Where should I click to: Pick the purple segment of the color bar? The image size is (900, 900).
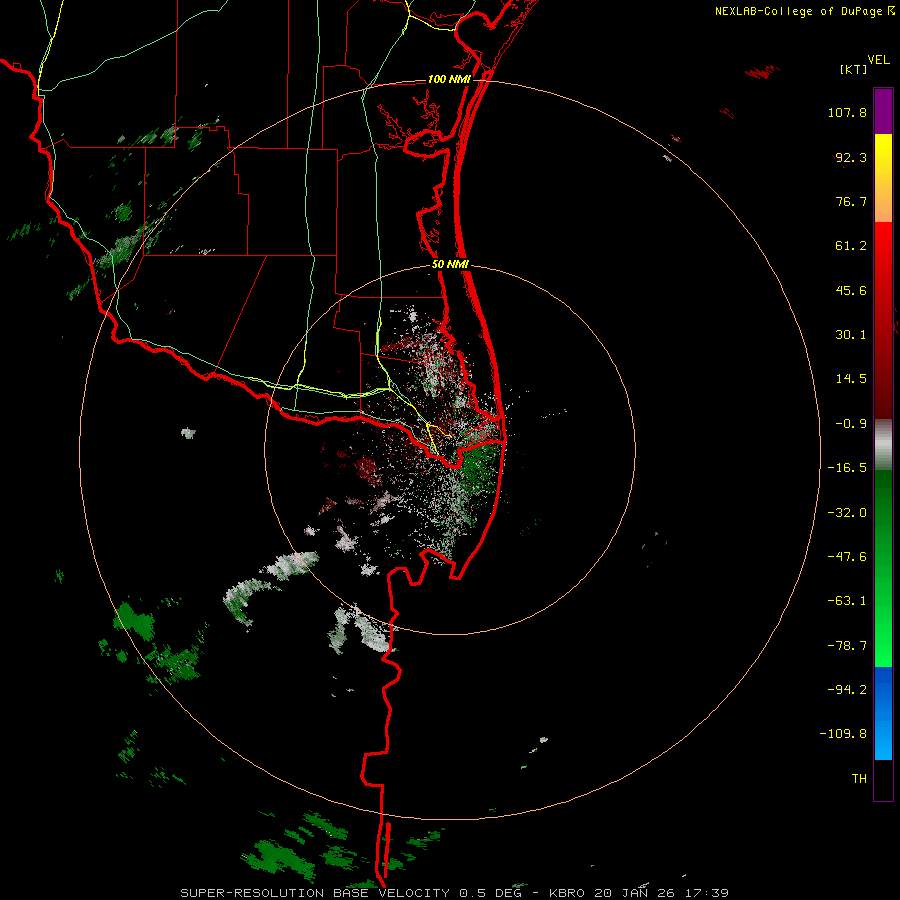tap(883, 111)
